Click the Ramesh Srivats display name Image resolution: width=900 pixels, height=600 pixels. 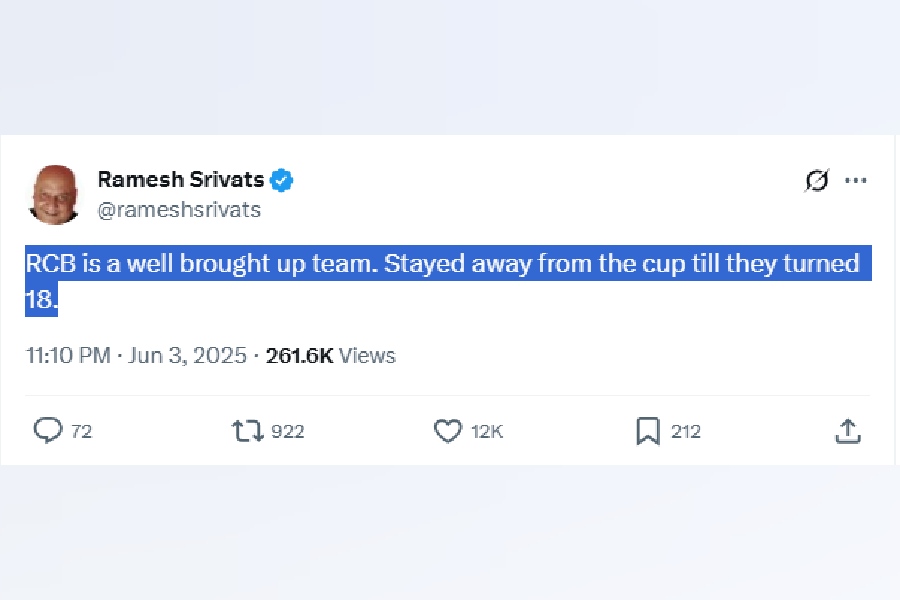coord(180,180)
